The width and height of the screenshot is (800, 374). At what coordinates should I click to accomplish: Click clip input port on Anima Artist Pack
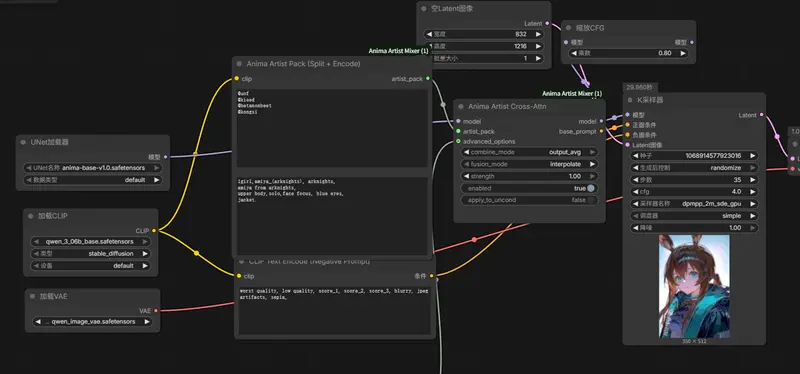(237, 79)
